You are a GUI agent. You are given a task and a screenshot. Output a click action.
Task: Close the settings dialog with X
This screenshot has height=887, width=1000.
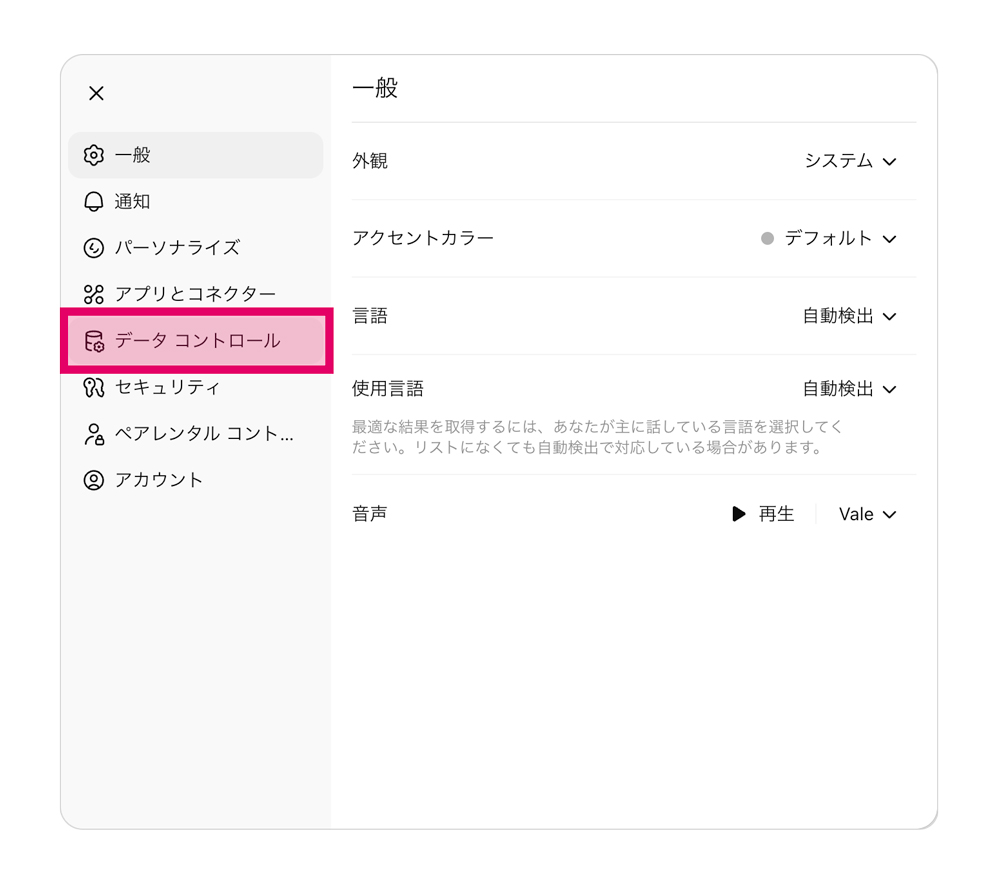click(x=96, y=93)
